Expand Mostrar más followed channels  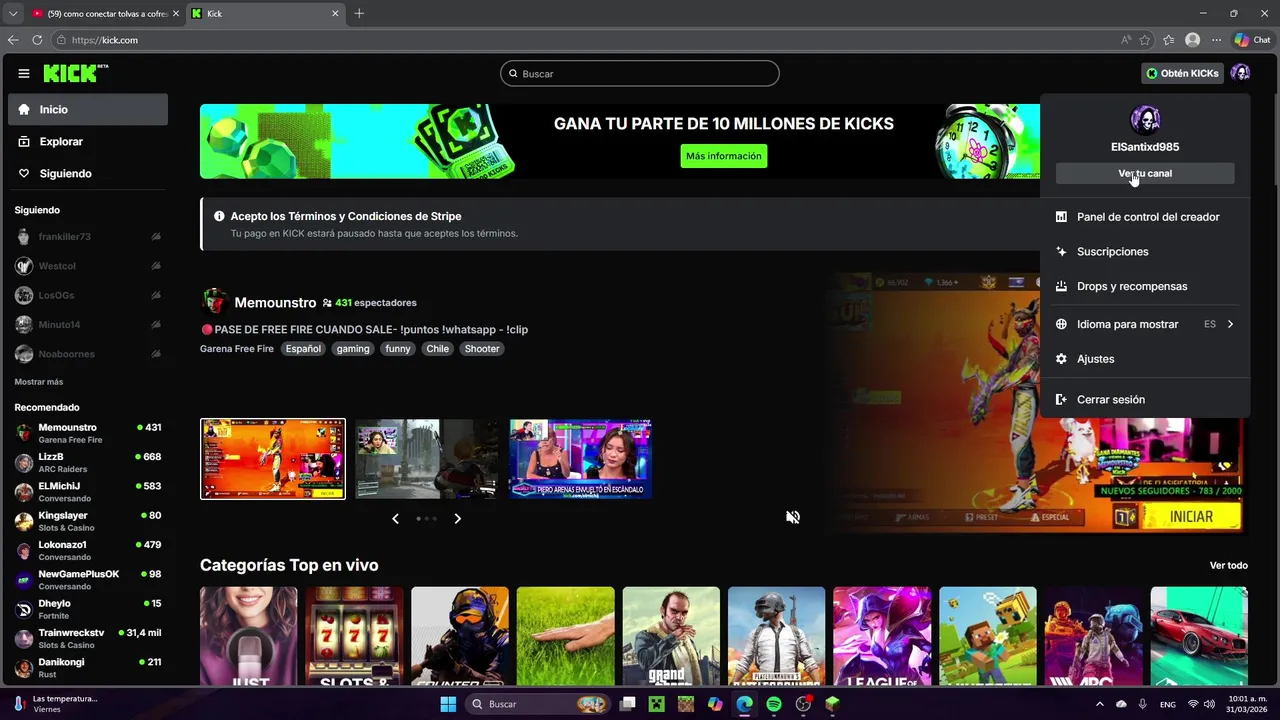click(x=39, y=382)
